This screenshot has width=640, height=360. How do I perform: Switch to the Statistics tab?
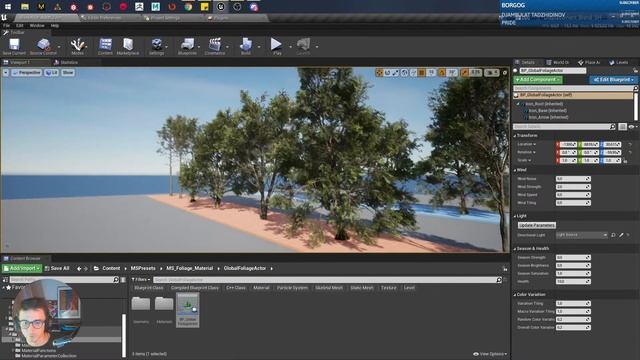coord(66,62)
